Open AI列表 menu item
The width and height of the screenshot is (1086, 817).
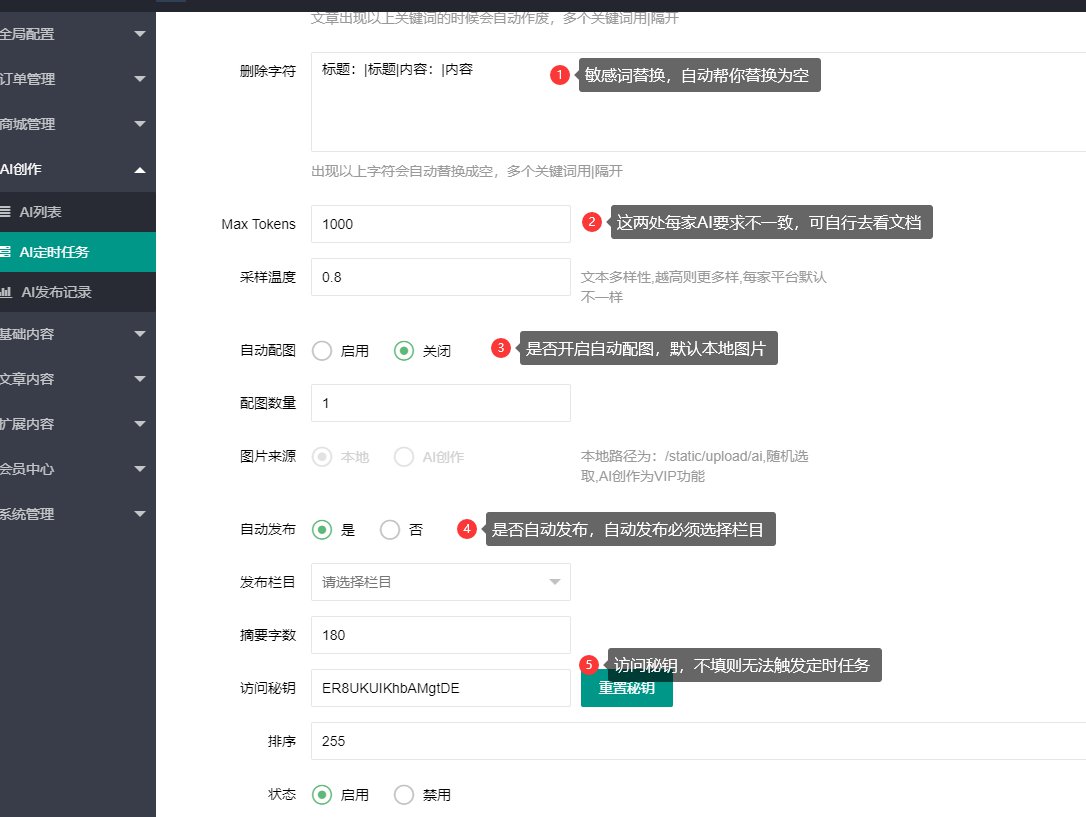coord(78,212)
